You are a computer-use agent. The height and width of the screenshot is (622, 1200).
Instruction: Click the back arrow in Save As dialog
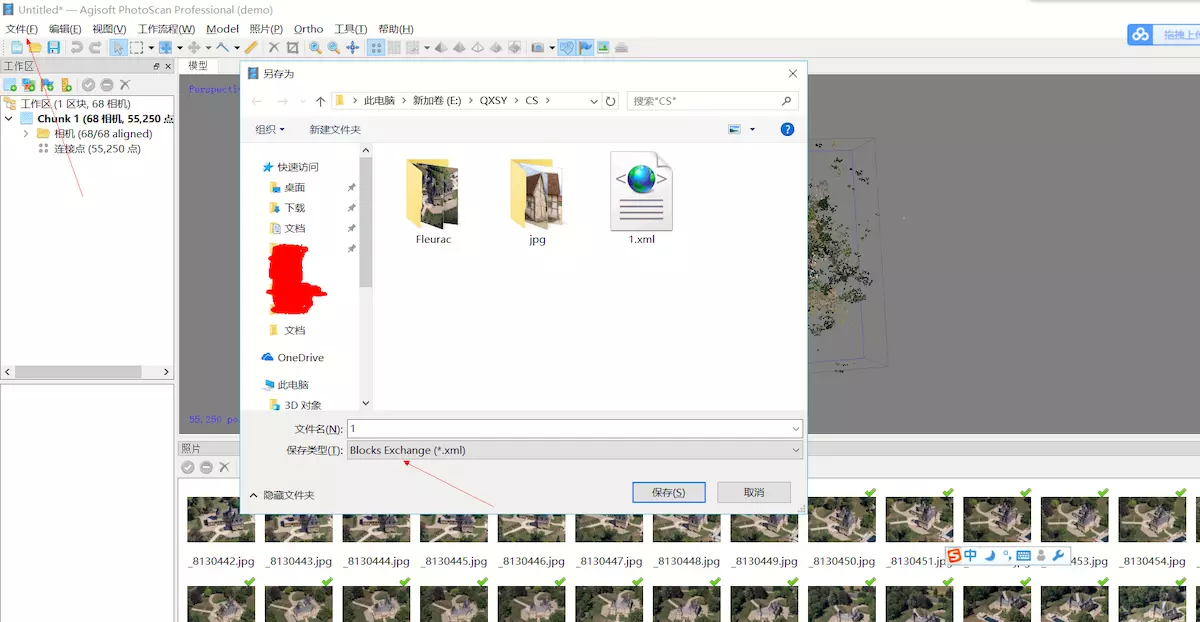click(x=257, y=101)
